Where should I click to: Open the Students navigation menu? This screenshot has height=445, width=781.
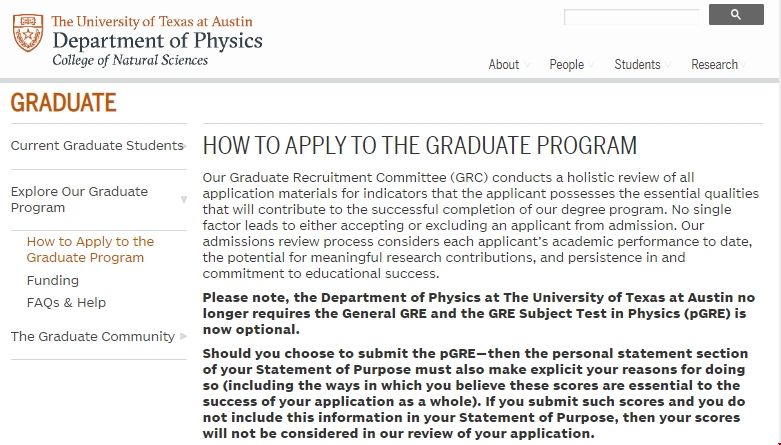pos(637,64)
